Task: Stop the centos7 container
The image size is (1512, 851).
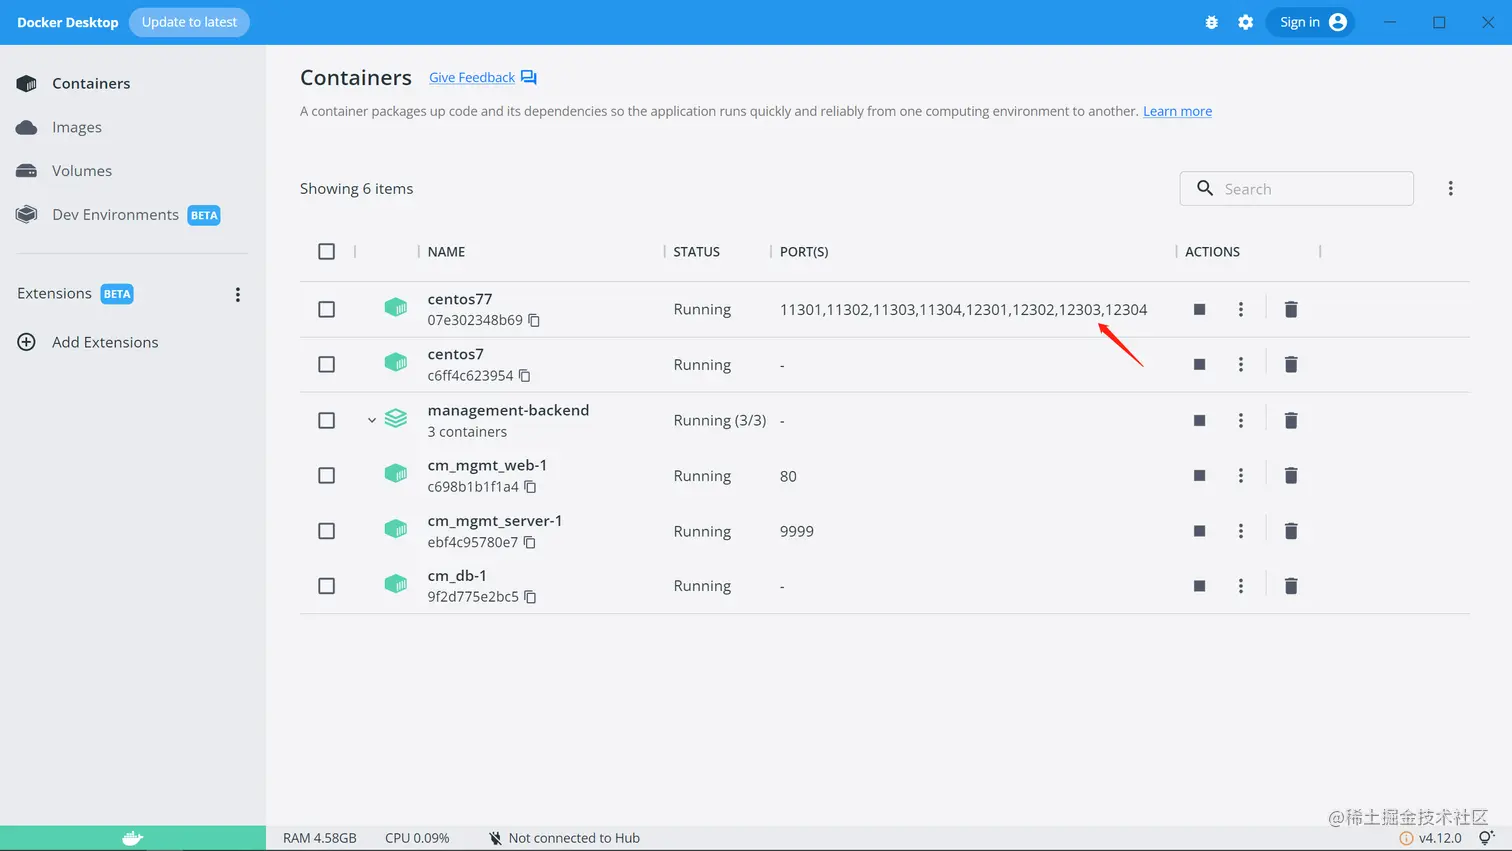Action: tap(1199, 365)
